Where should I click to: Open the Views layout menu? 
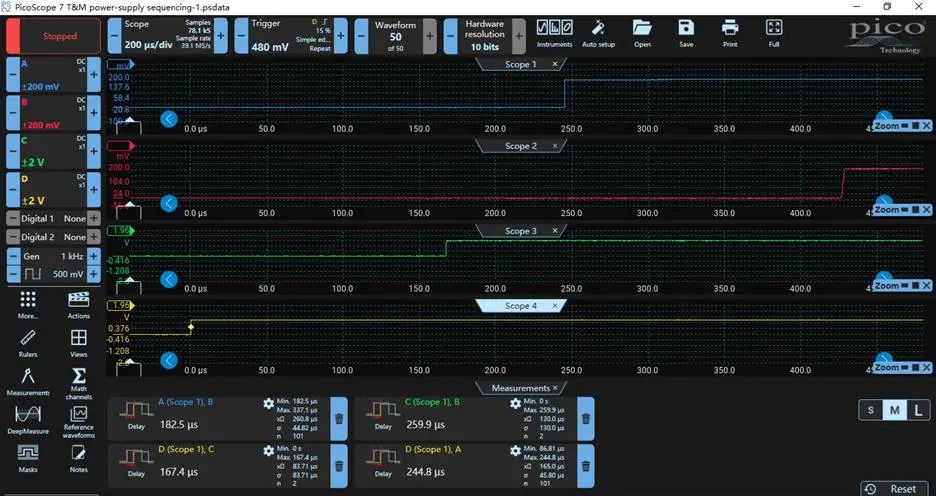click(x=78, y=343)
